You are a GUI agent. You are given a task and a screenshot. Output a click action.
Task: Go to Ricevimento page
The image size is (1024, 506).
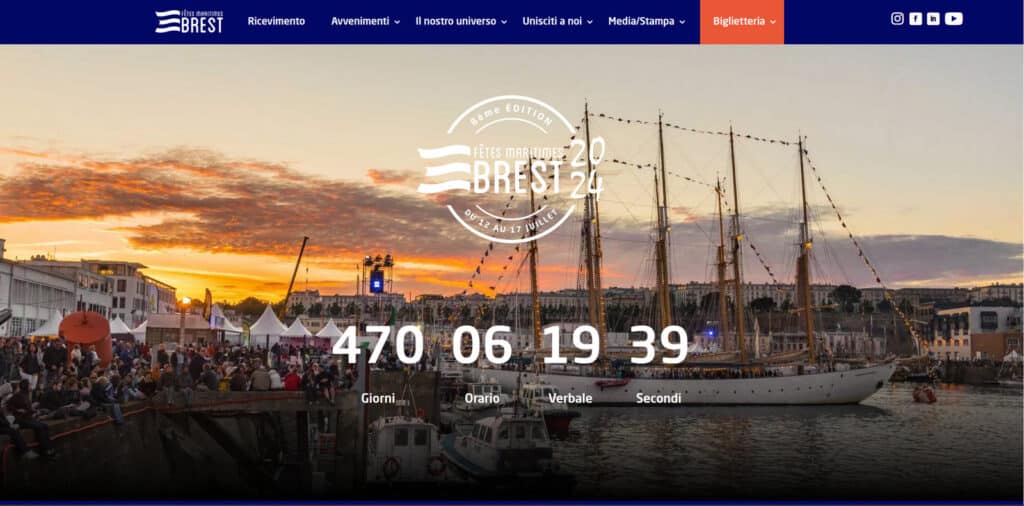coord(276,21)
